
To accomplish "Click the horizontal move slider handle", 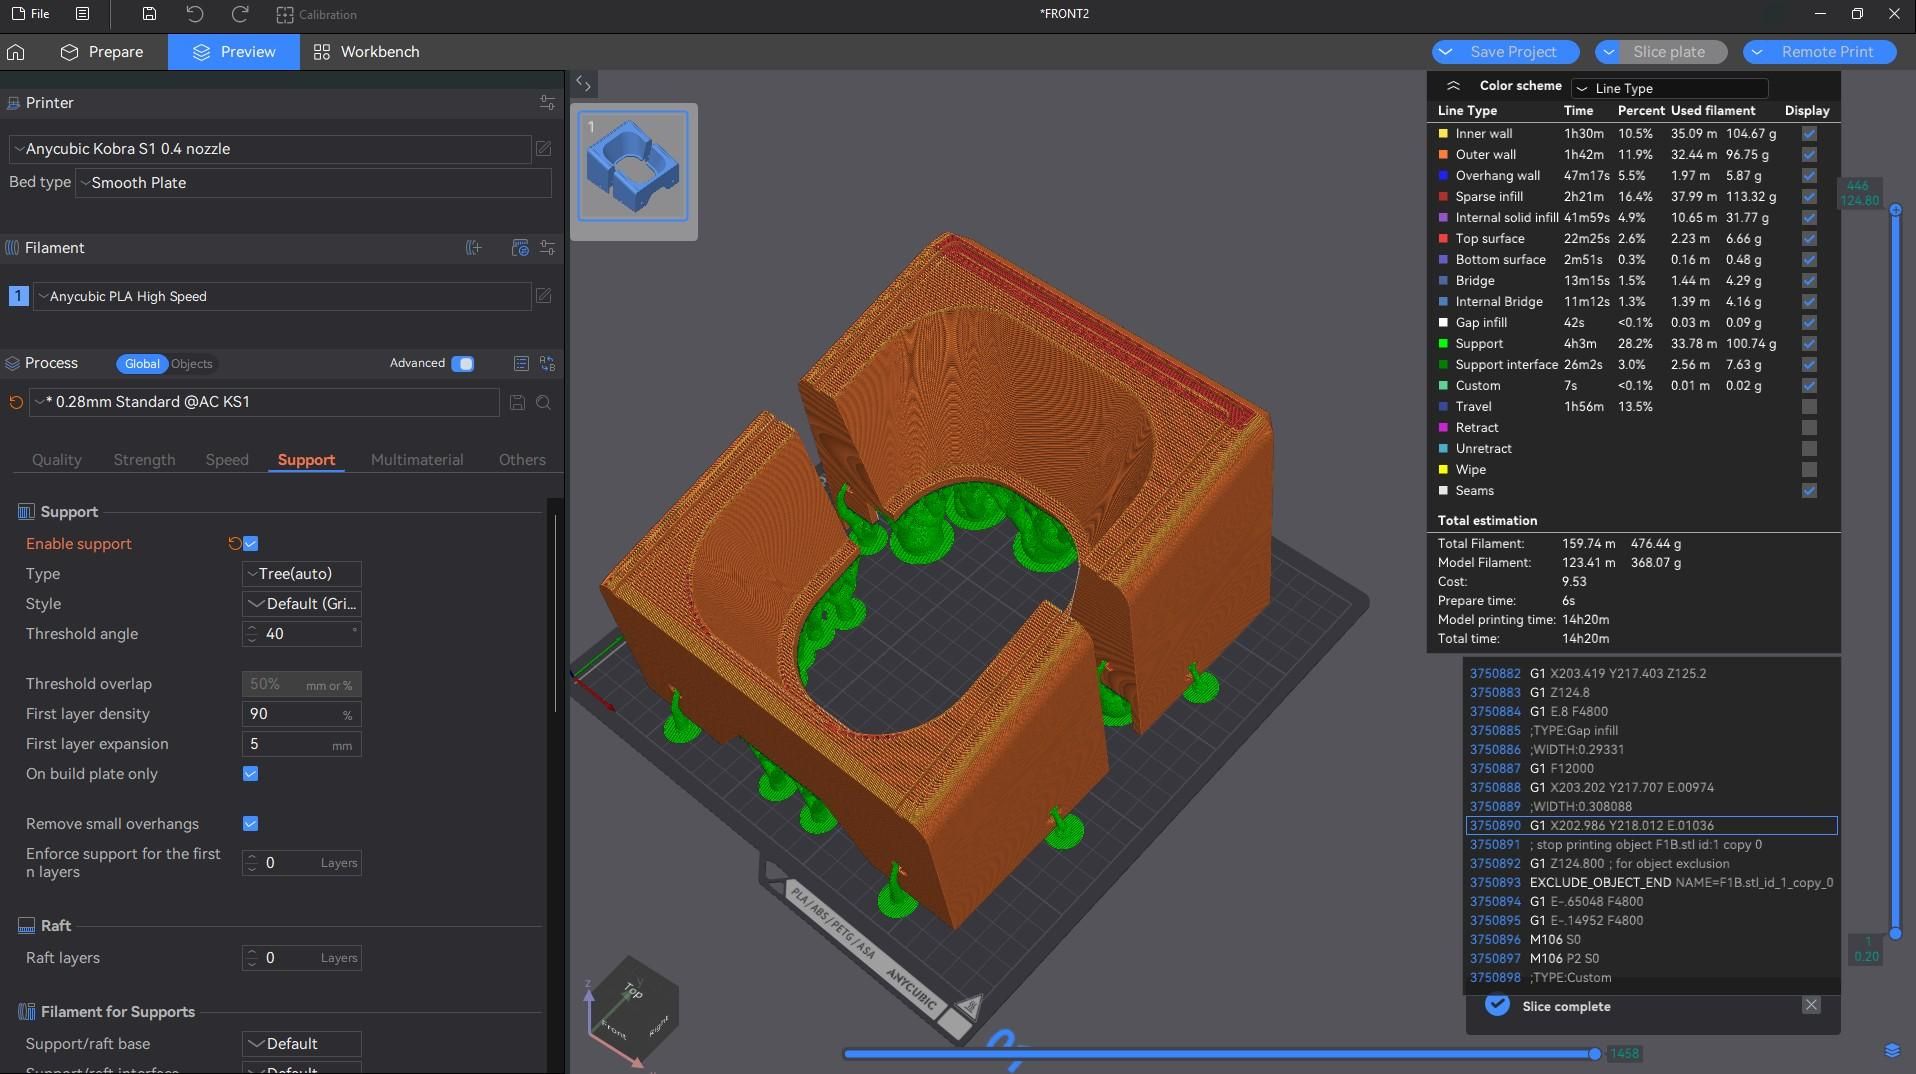I will click(1594, 1053).
